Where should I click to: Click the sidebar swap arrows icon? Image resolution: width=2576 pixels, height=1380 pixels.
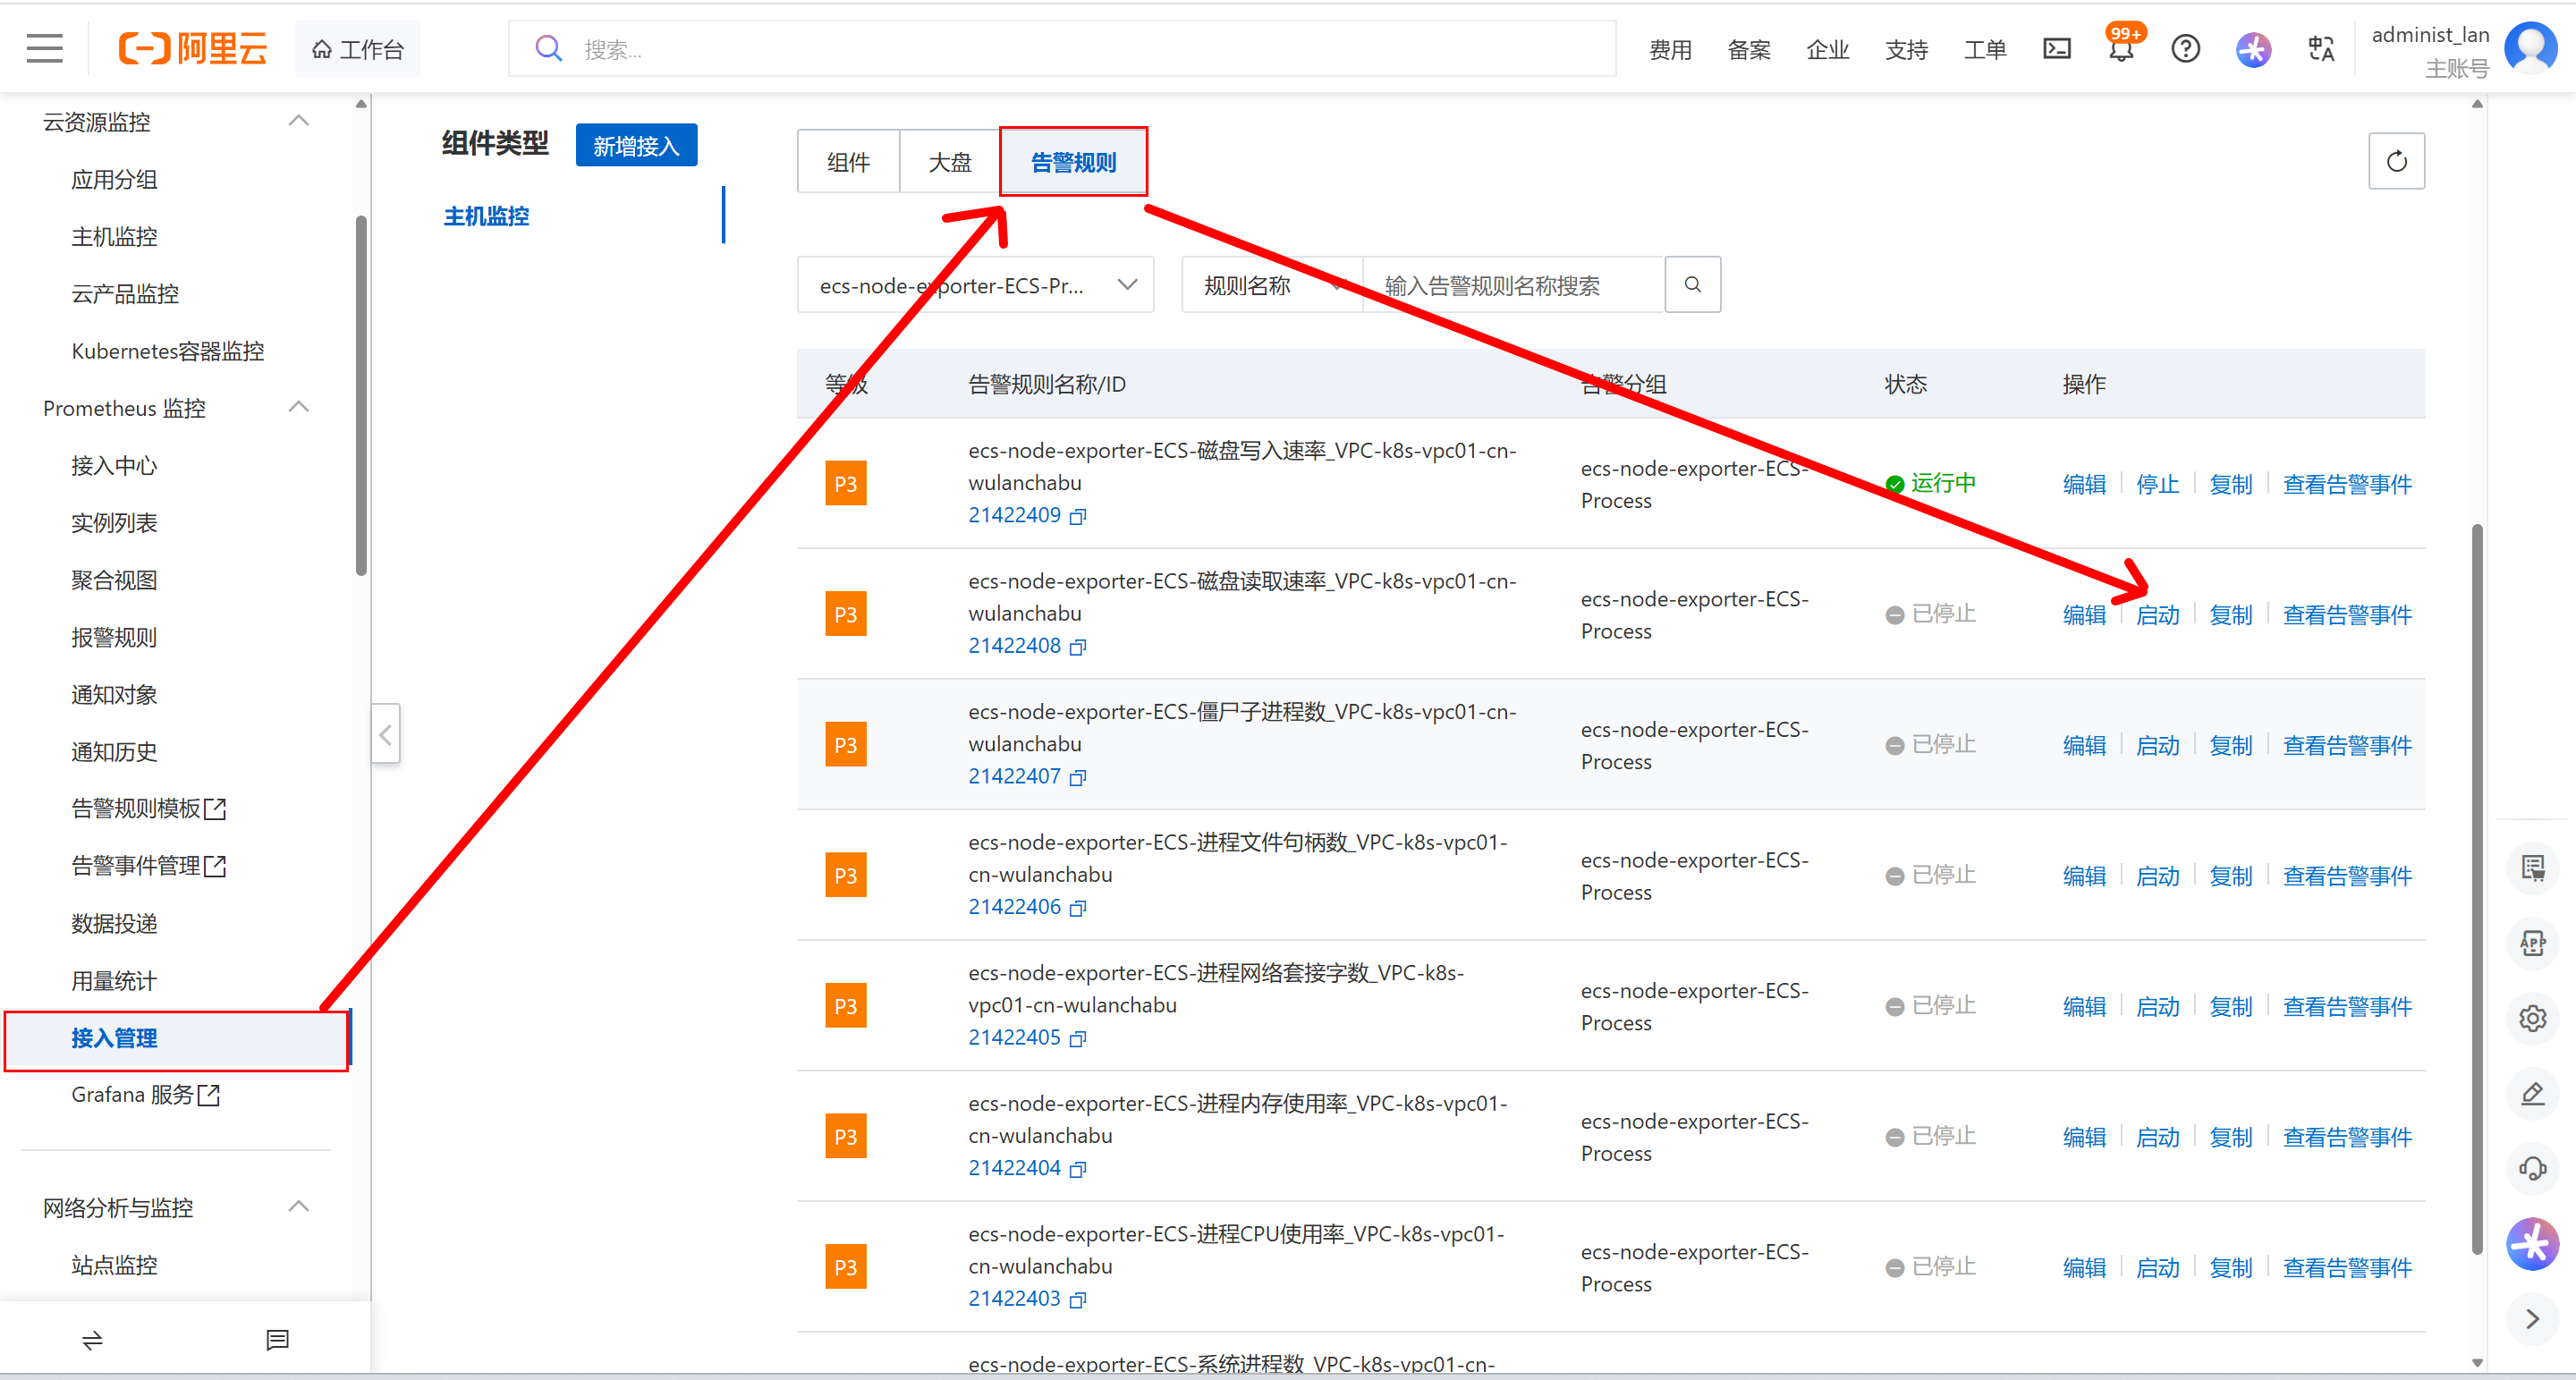(x=92, y=1340)
